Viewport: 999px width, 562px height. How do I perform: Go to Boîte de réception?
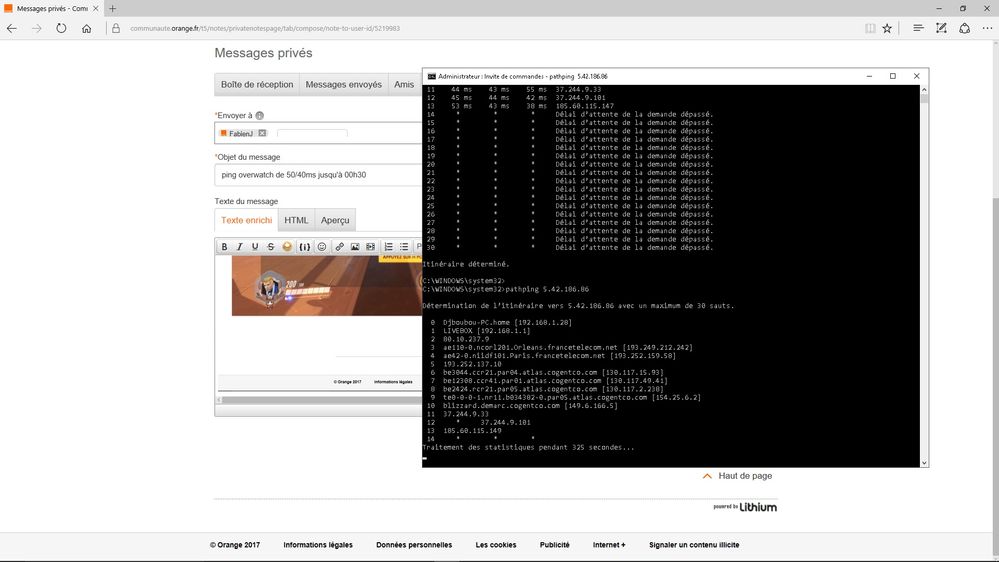pos(257,85)
